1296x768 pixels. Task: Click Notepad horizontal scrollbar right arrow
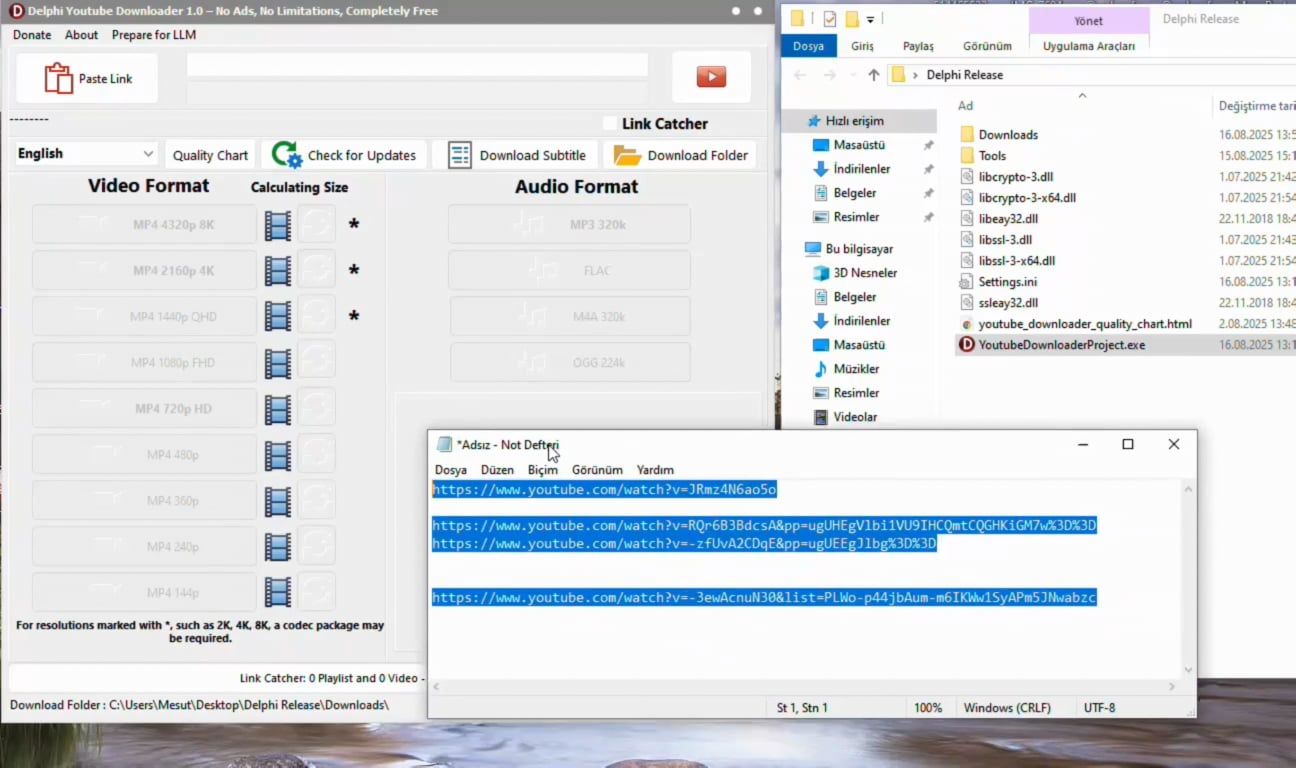(1173, 687)
